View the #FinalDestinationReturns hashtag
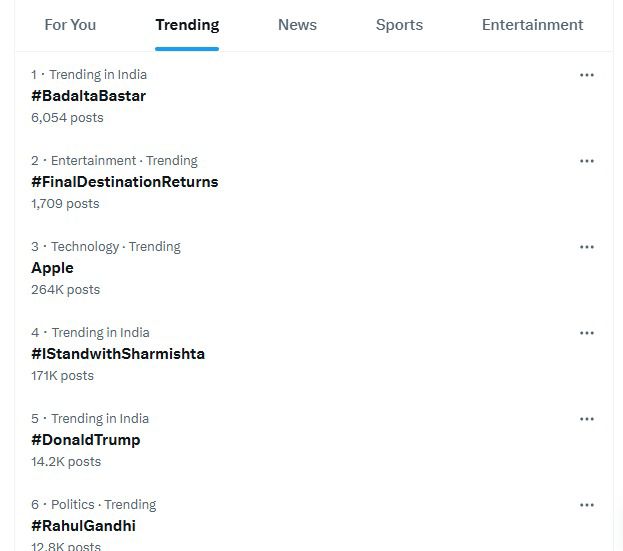The width and height of the screenshot is (623, 551). tap(124, 182)
